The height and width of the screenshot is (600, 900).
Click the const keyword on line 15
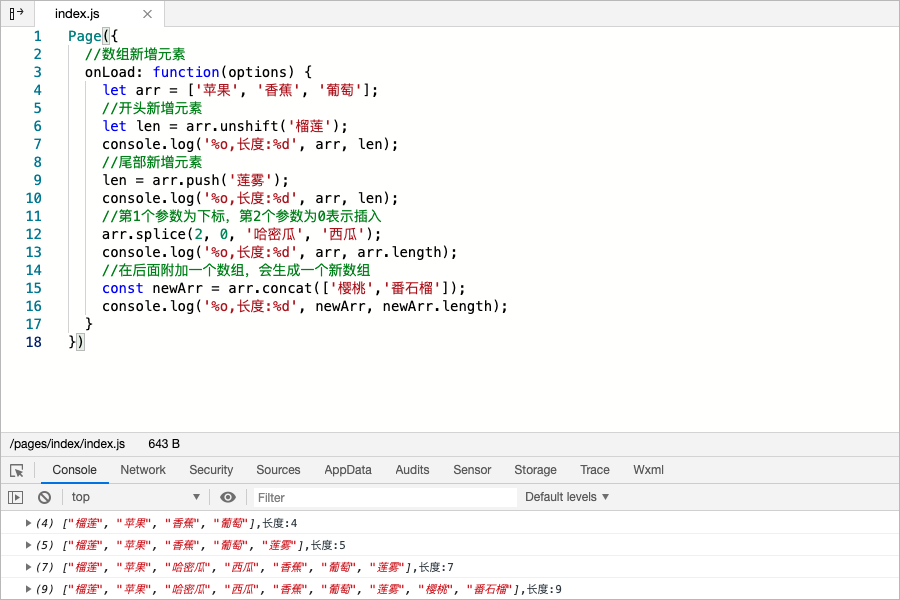122,288
